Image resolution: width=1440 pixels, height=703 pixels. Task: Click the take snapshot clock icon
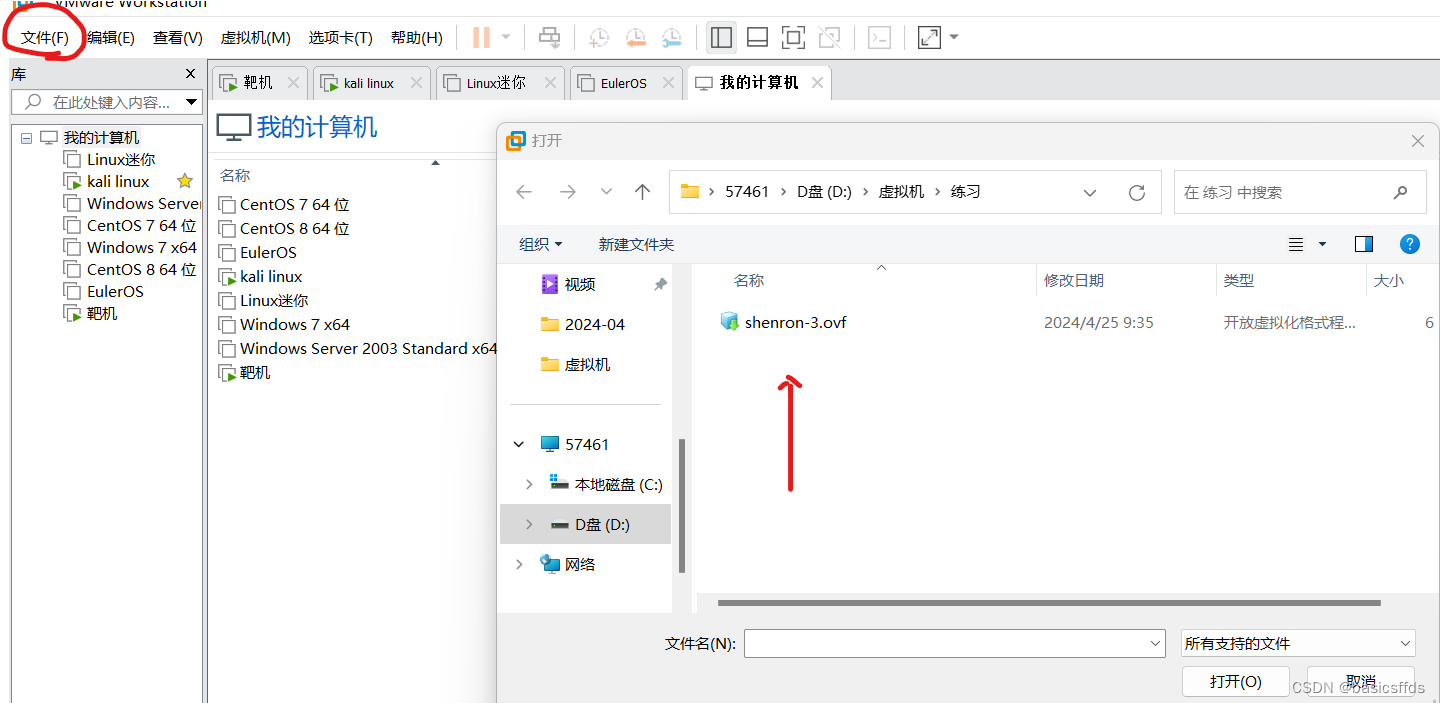coord(599,38)
